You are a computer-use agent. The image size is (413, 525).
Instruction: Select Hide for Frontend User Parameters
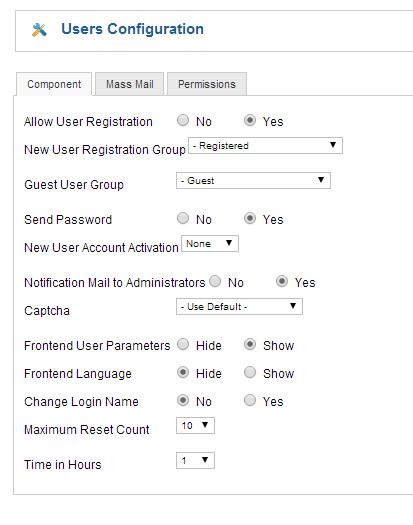pos(183,345)
